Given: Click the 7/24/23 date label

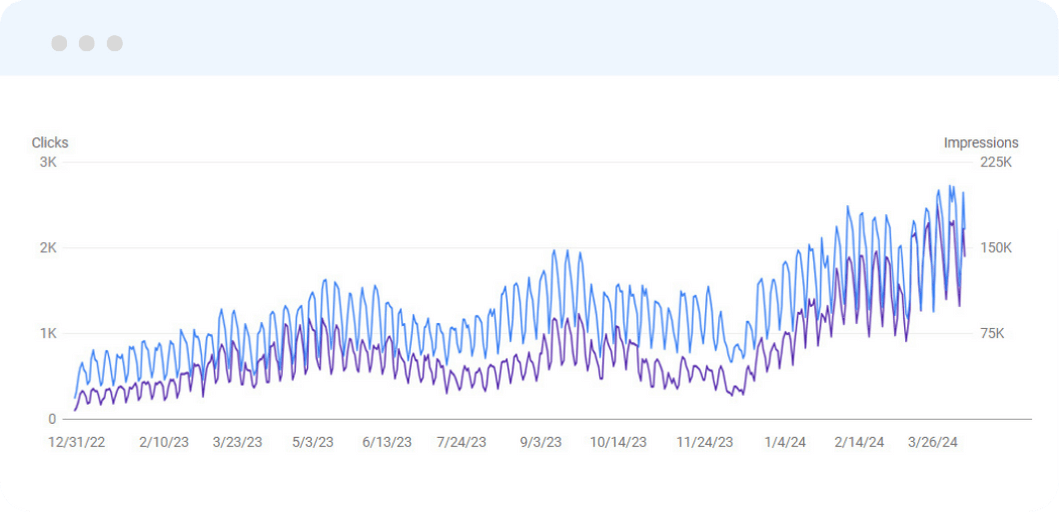Looking at the screenshot, I should point(462,442).
